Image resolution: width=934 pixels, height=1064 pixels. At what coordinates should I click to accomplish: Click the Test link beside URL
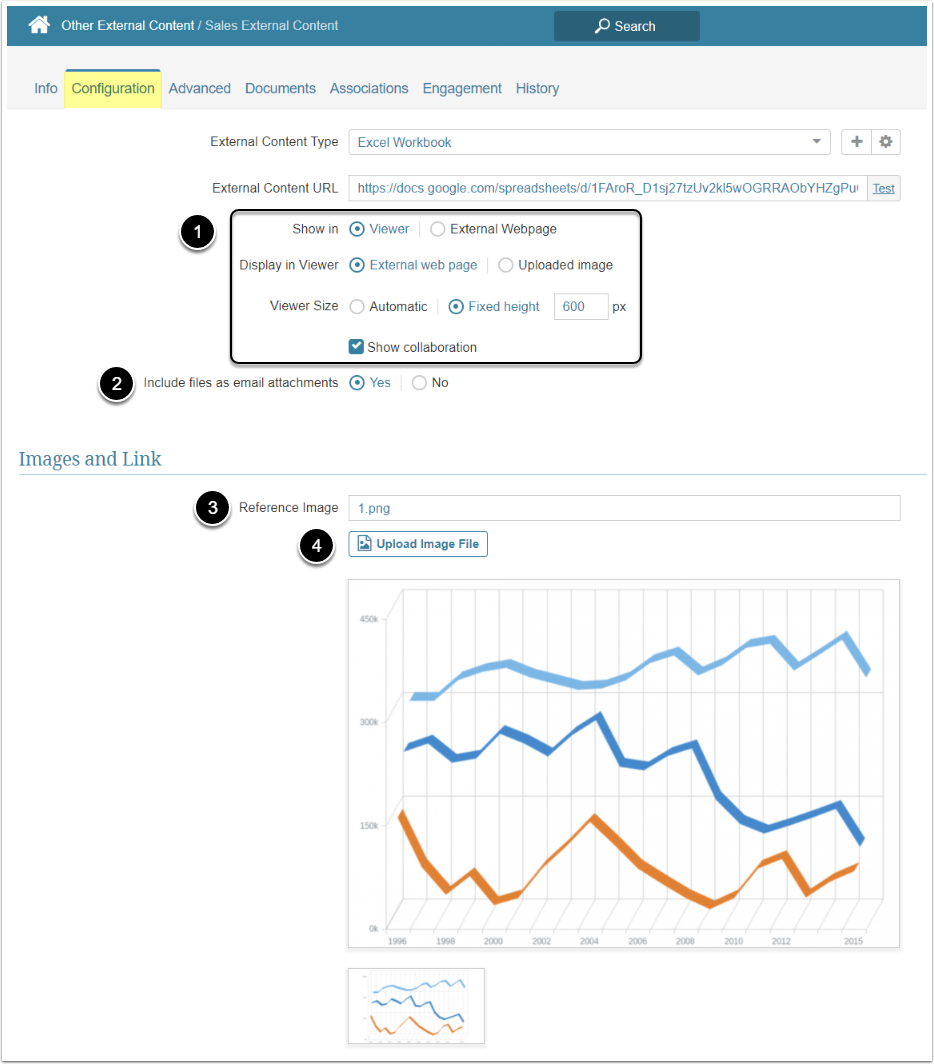tap(883, 188)
